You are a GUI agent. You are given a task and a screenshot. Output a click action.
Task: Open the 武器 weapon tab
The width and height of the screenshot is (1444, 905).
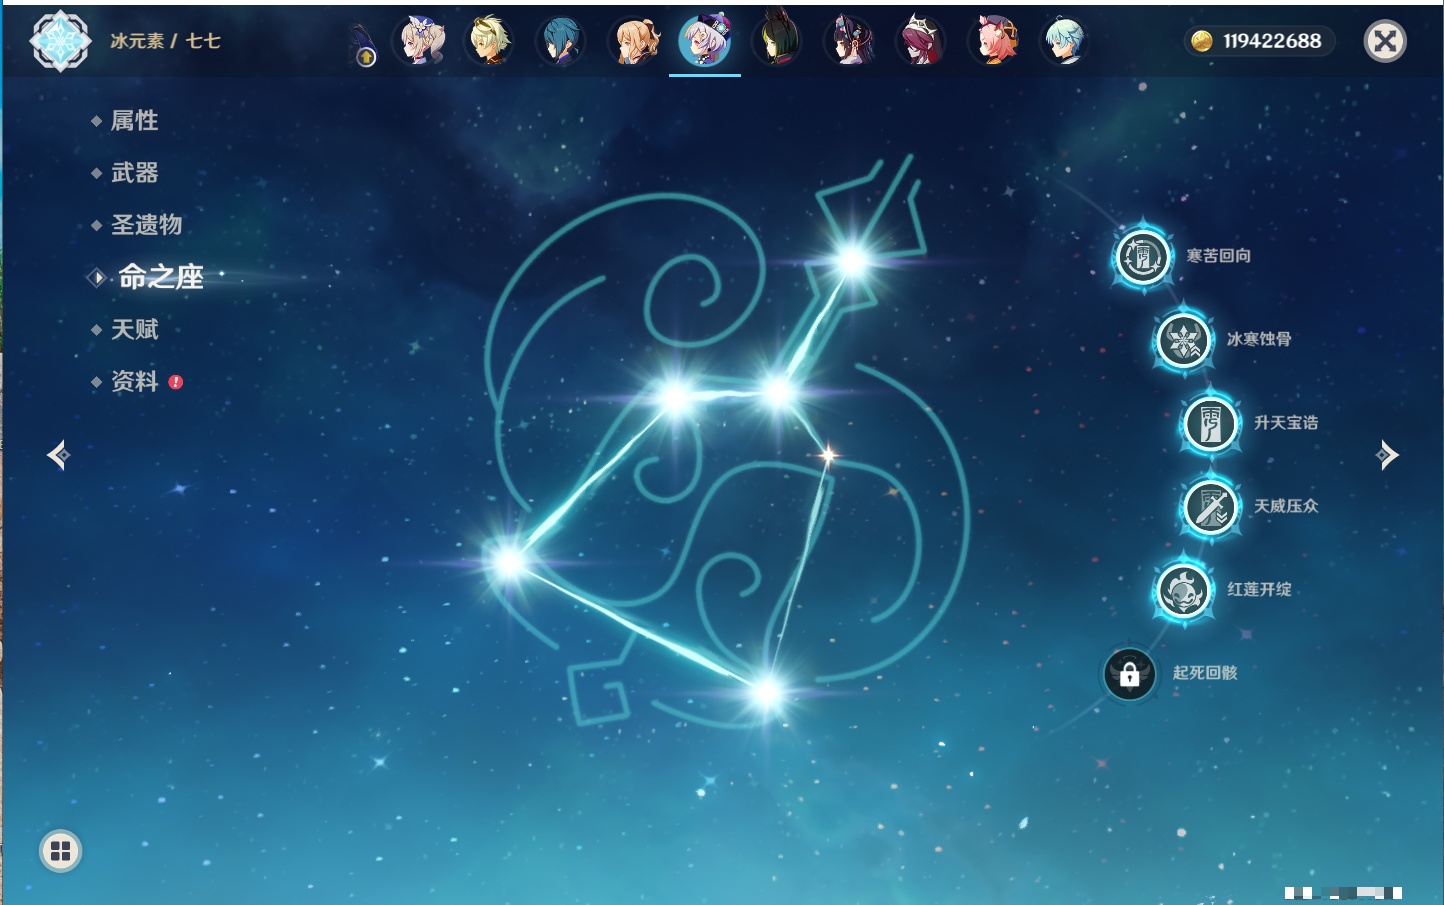click(x=135, y=173)
